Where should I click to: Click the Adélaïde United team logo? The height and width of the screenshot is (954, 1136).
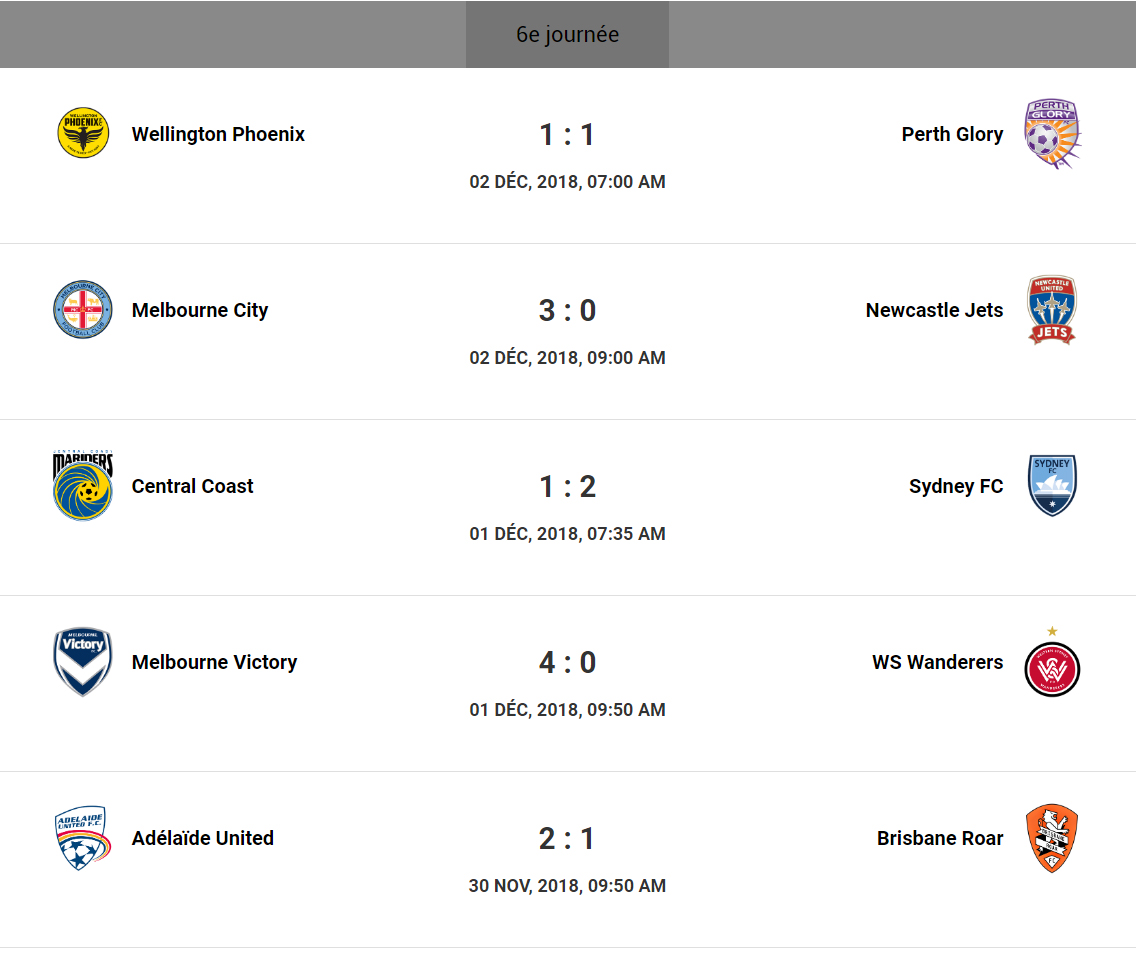pos(83,838)
